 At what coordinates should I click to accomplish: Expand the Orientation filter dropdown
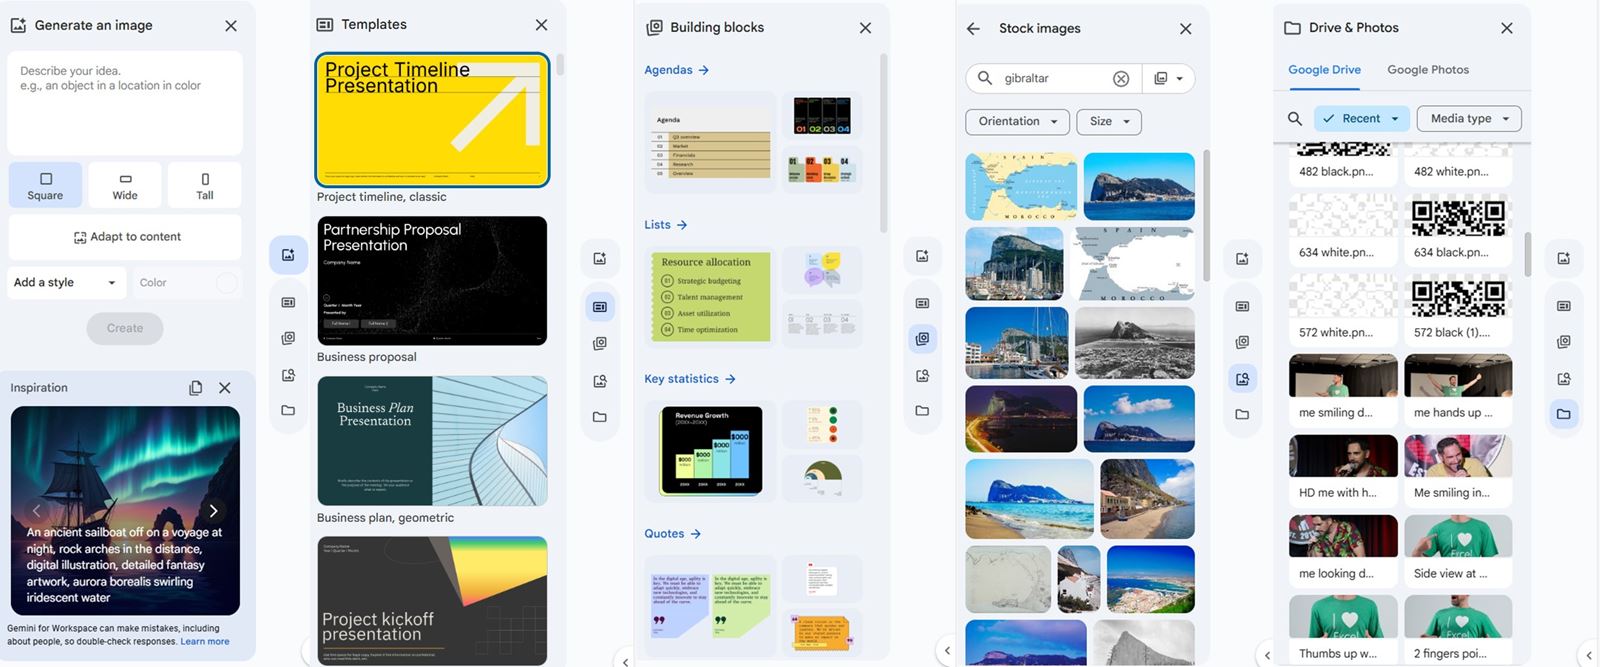(1017, 122)
